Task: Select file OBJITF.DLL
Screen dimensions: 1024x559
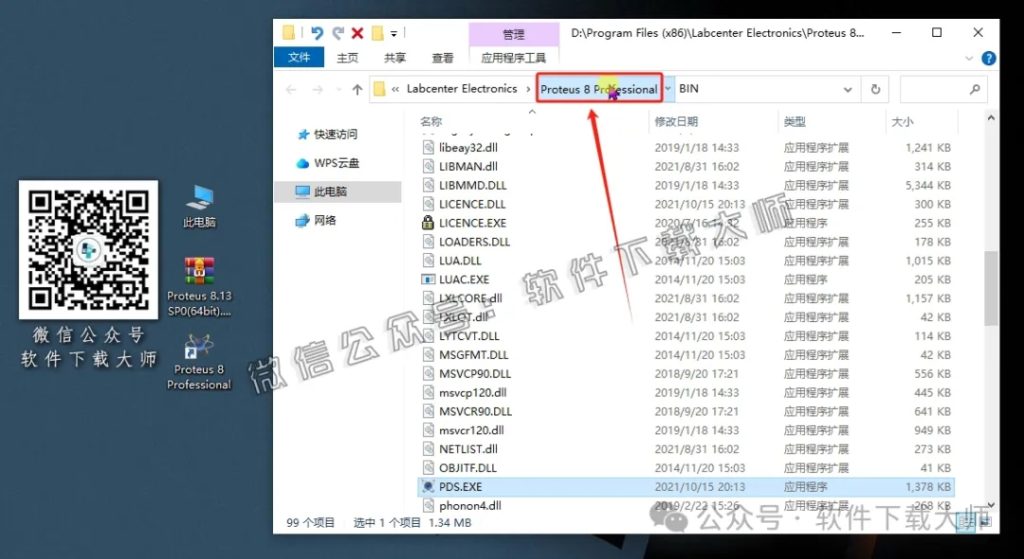Action: [468, 468]
